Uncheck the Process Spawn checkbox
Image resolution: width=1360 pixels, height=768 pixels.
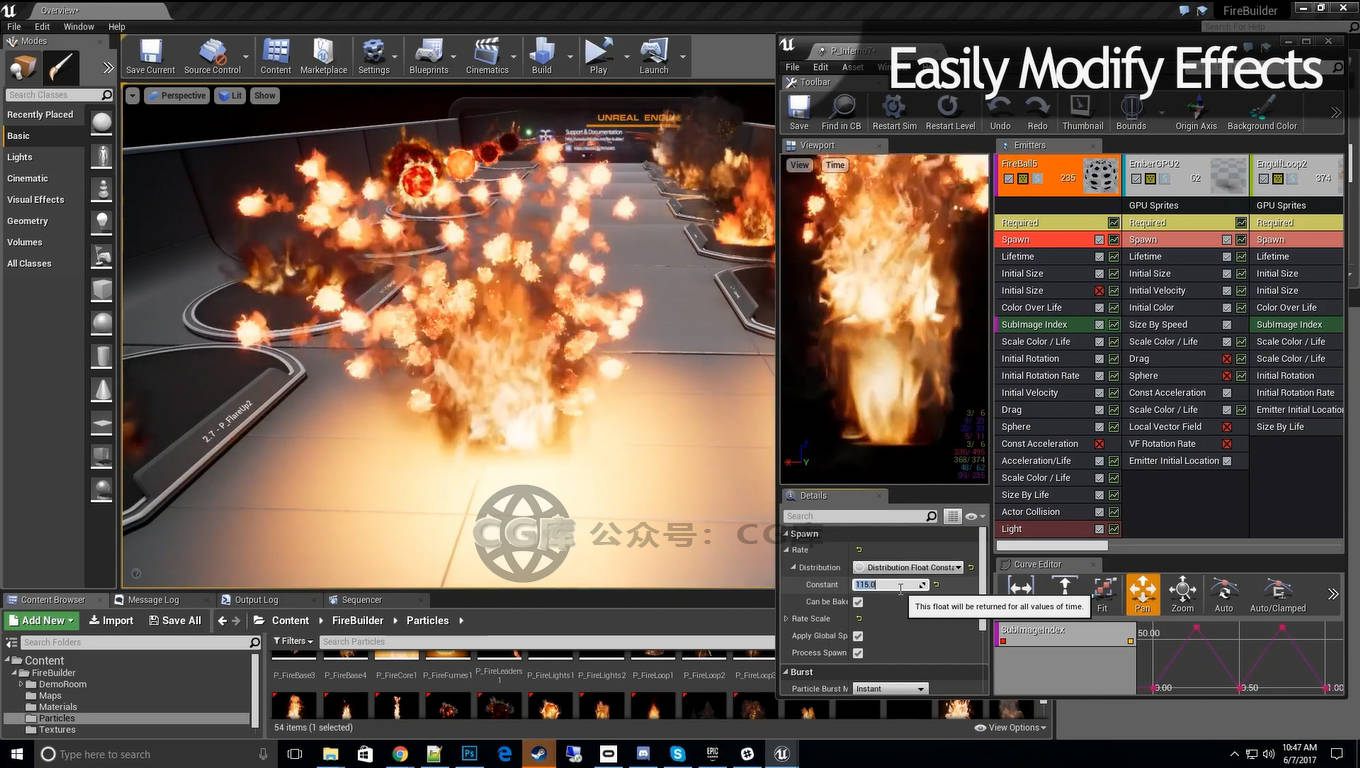pyautogui.click(x=858, y=653)
